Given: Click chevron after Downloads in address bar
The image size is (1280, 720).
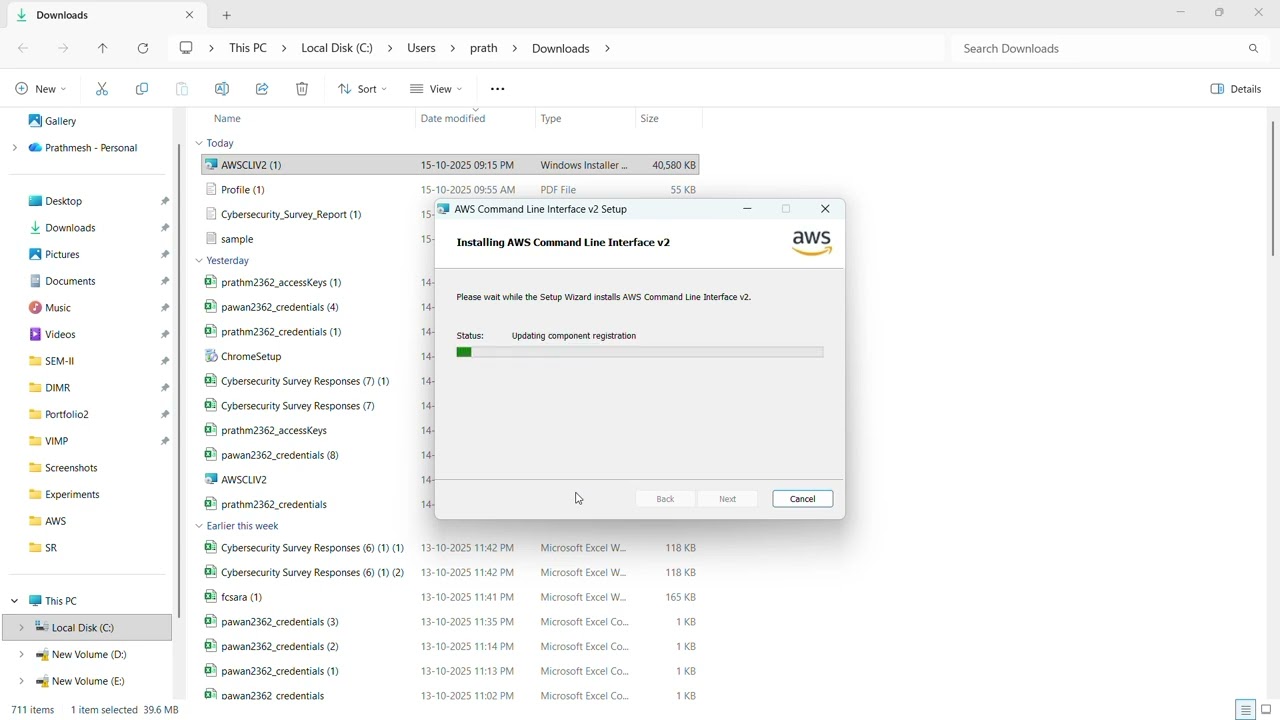Looking at the screenshot, I should (x=607, y=48).
